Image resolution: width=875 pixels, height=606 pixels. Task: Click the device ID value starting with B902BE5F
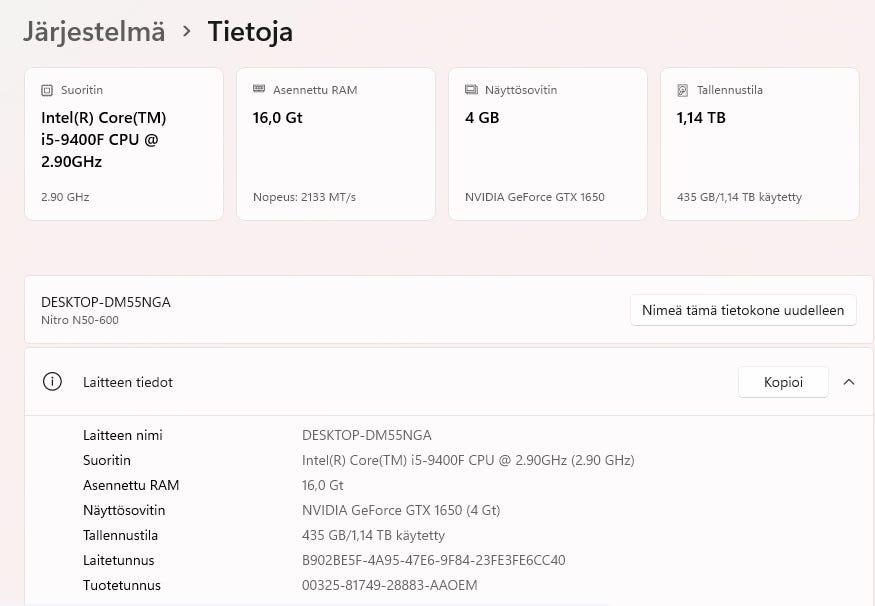[434, 560]
